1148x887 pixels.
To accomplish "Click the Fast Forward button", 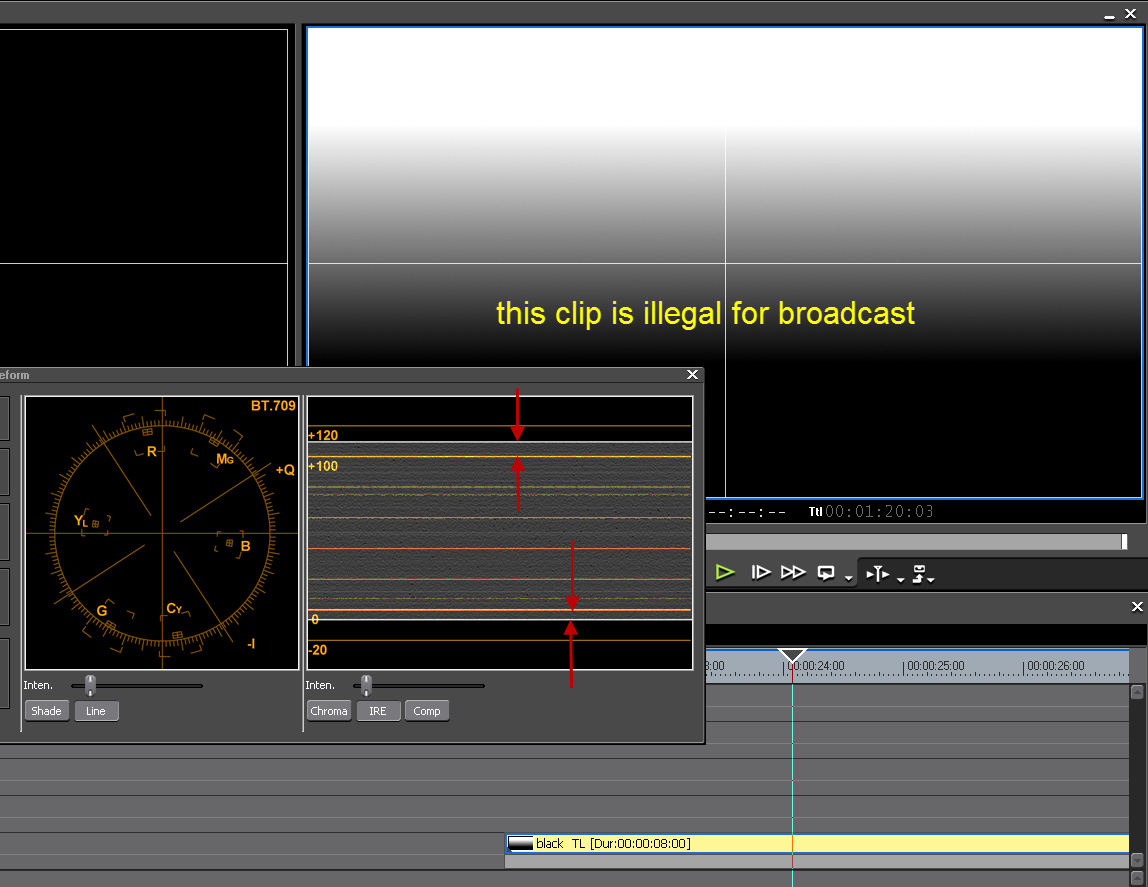I will [793, 572].
